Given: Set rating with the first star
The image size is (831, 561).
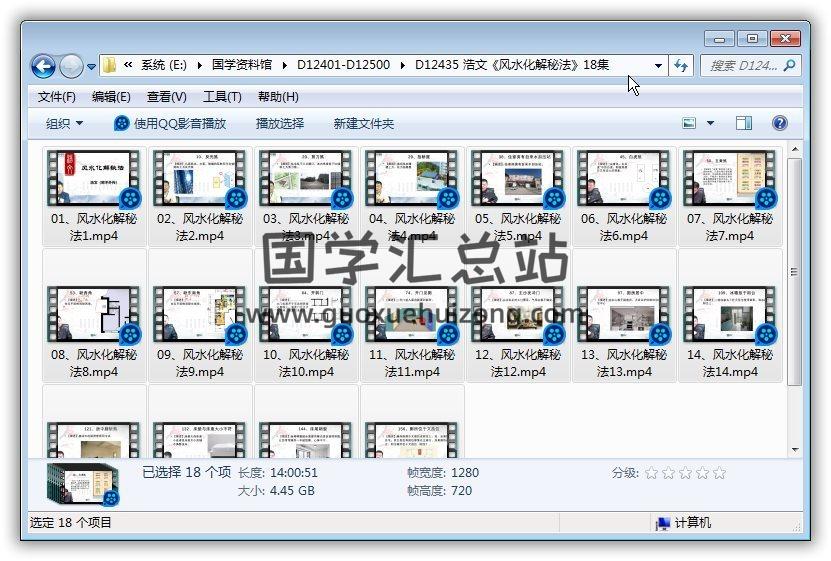Looking at the screenshot, I should pos(651,473).
